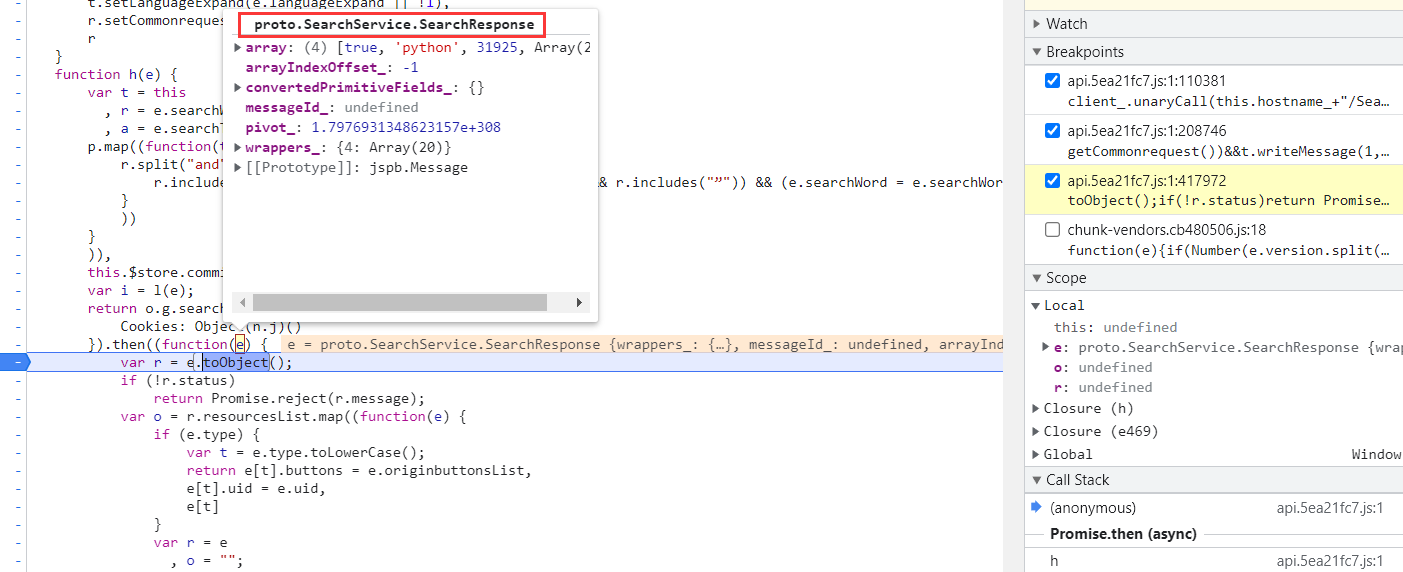Collapse the Scope section

coord(1036,278)
